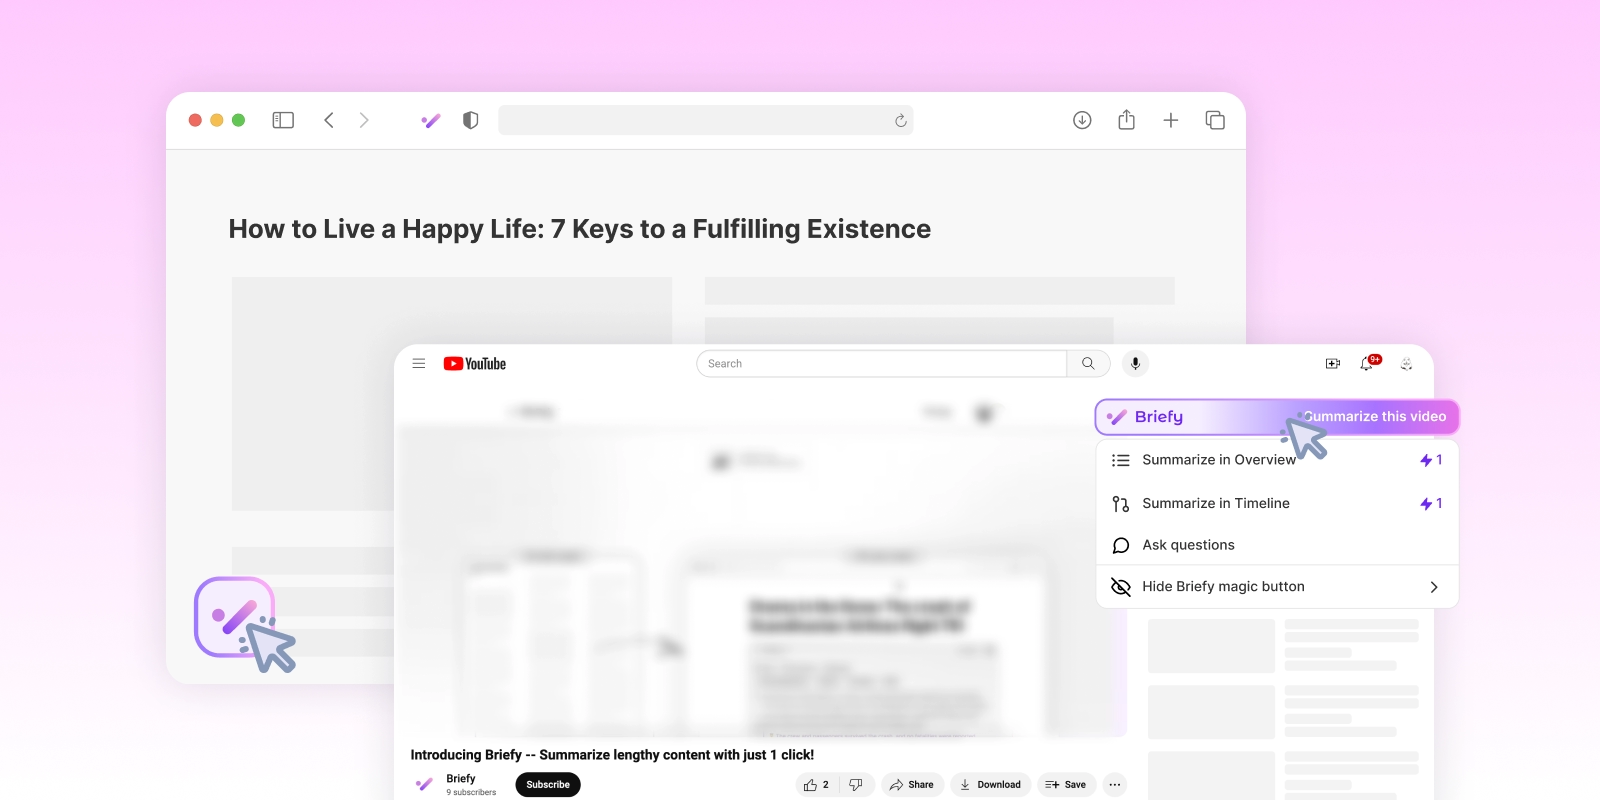The width and height of the screenshot is (1600, 800).
Task: Open more actions three-dot button
Action: coord(1115,785)
